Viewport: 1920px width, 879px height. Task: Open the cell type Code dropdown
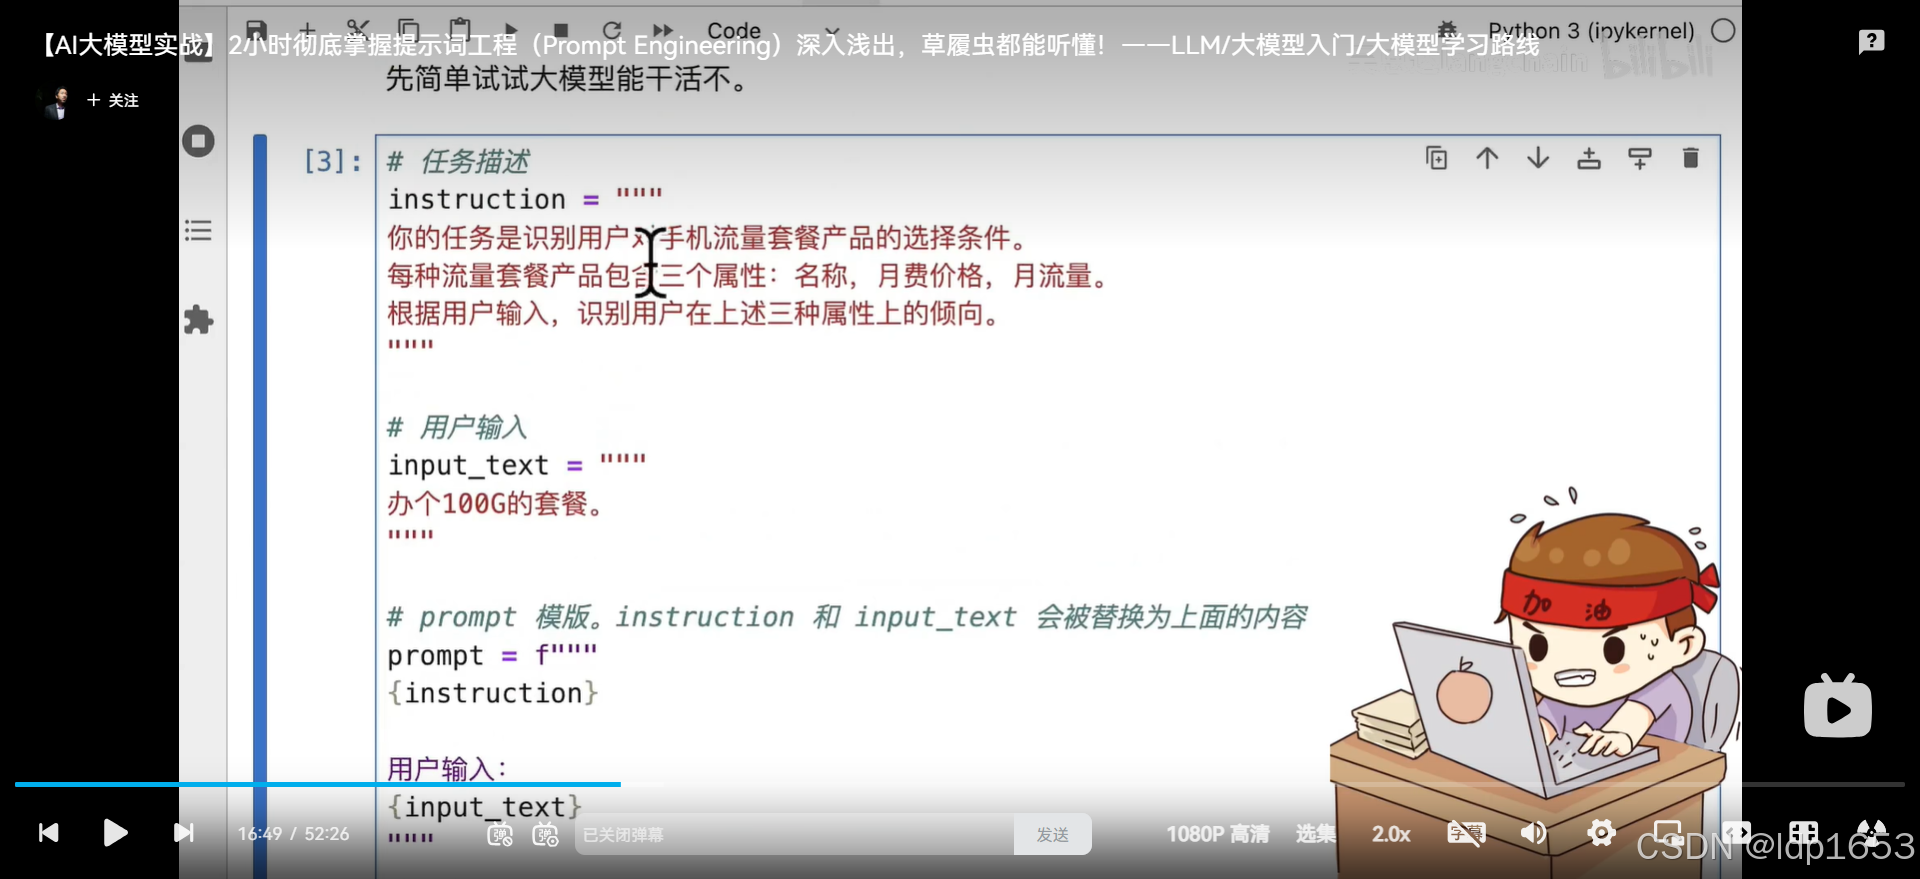coord(773,30)
